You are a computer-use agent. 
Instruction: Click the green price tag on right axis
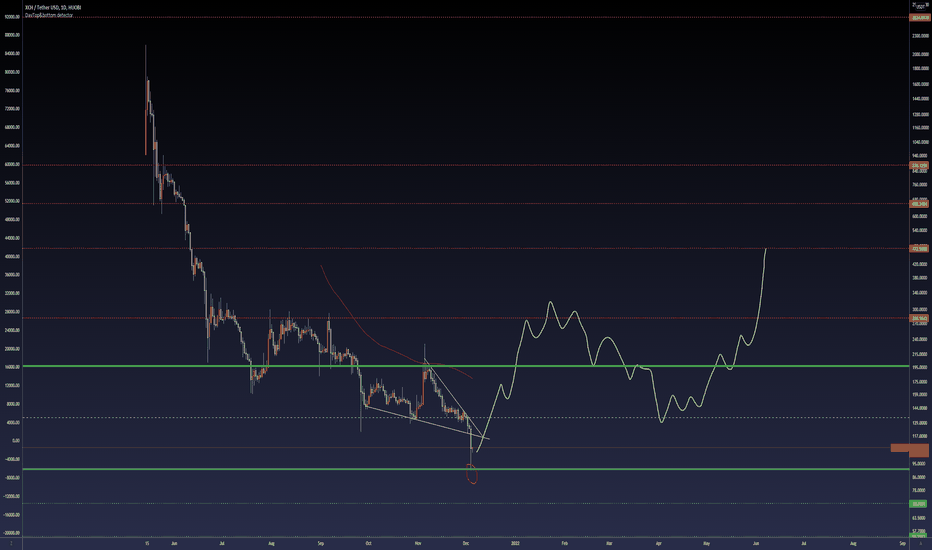919,504
